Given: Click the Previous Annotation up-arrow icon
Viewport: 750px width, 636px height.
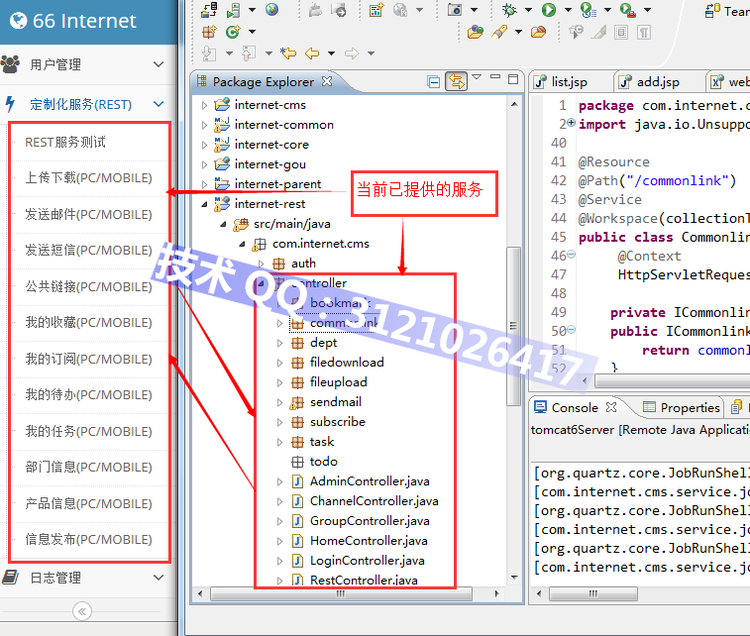Looking at the screenshot, I should pyautogui.click(x=248, y=53).
